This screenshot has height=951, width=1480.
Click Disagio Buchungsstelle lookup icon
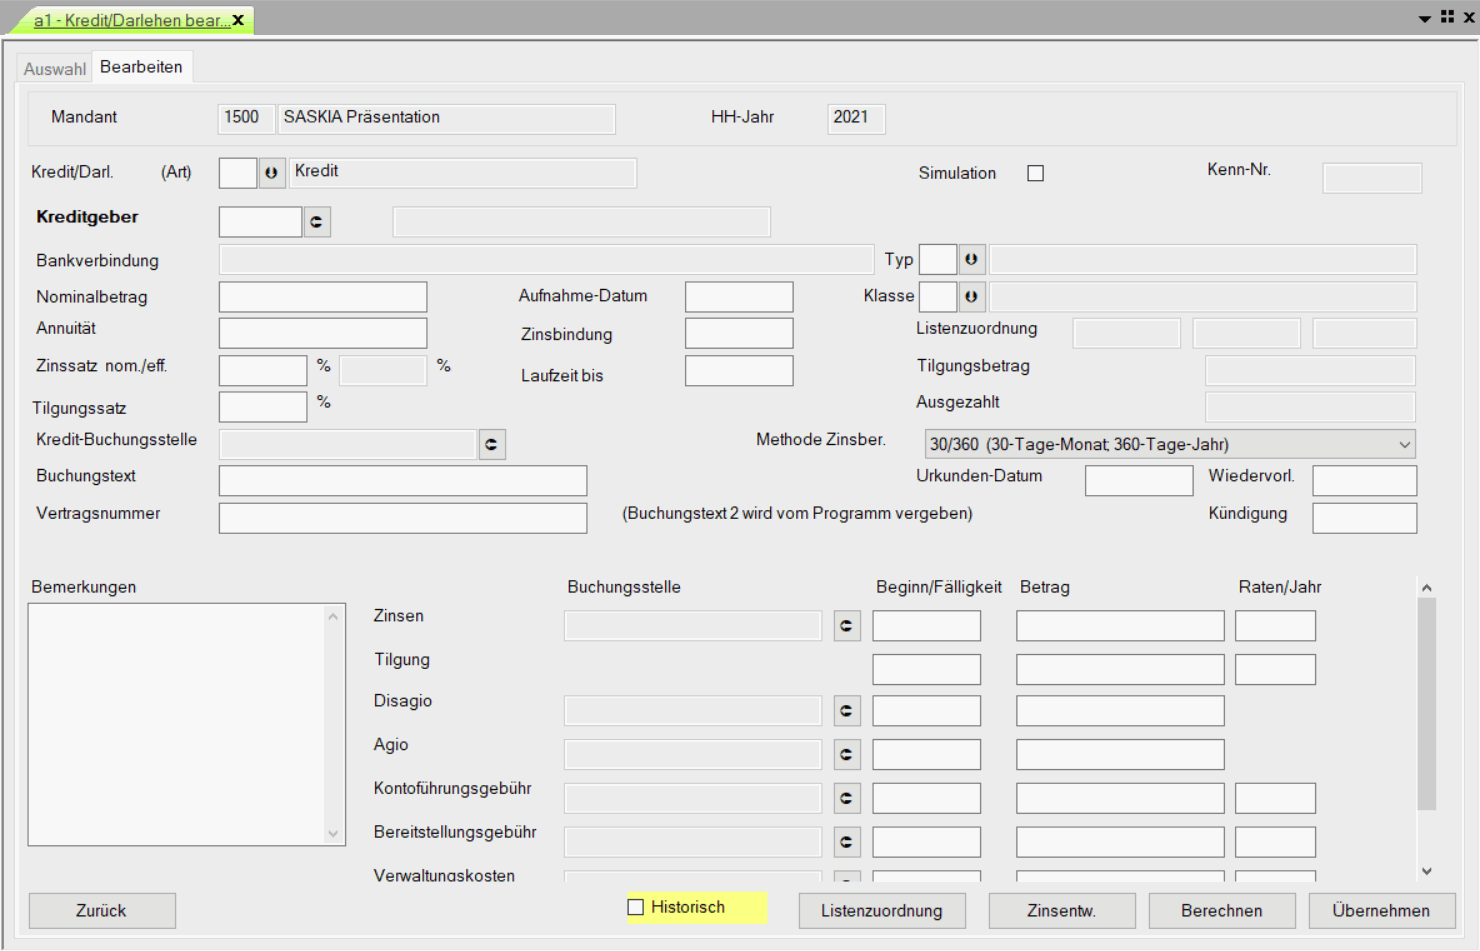click(846, 711)
